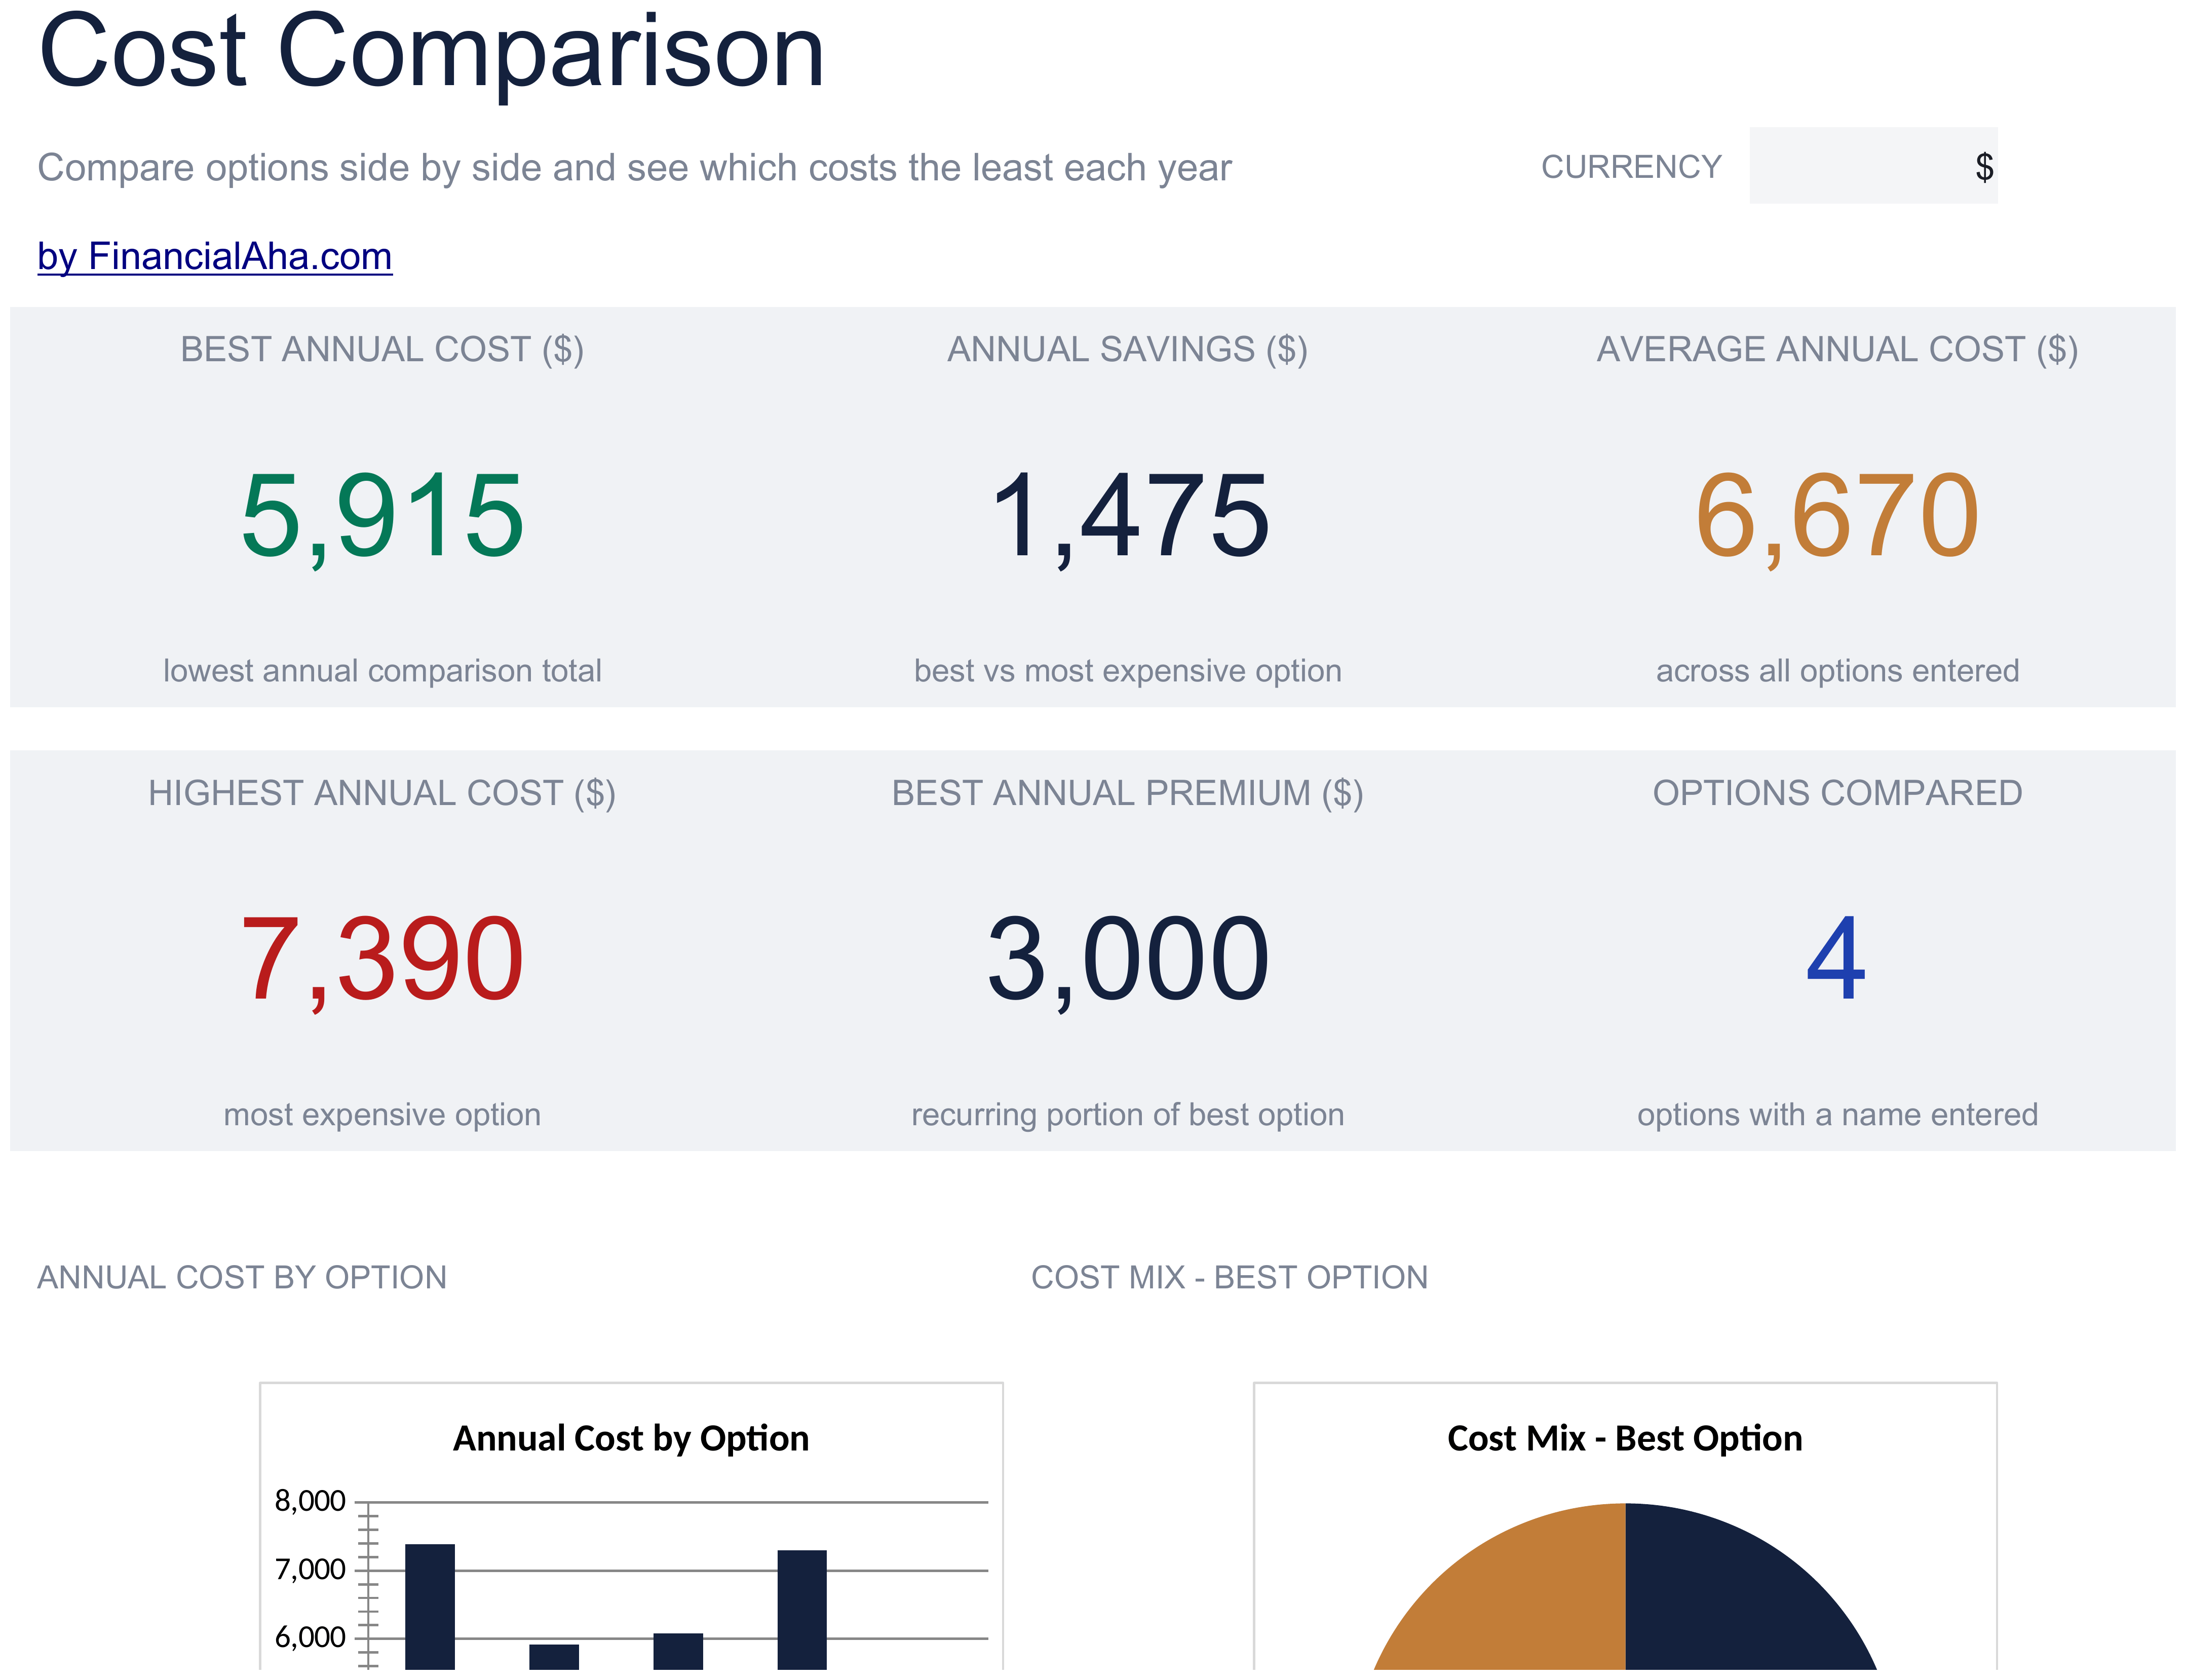This screenshot has height=1680, width=2186.
Task: Click the 8,000 axis label on bar chart
Action: pos(310,1501)
